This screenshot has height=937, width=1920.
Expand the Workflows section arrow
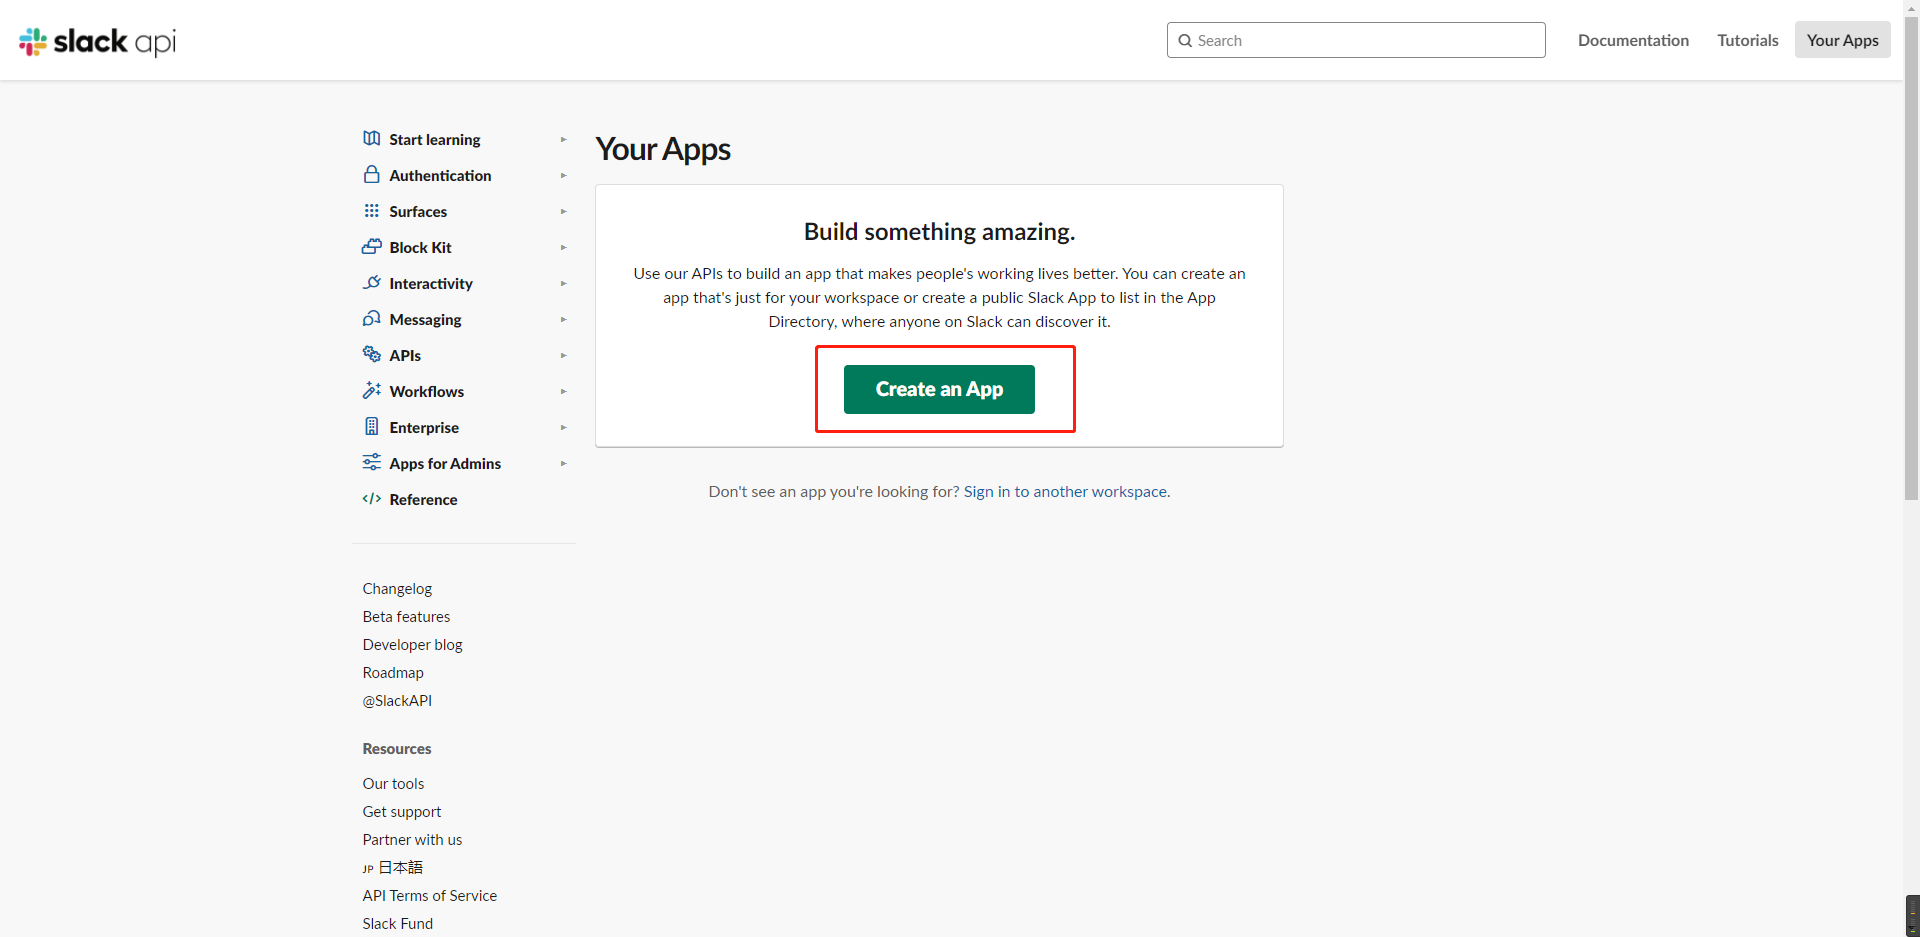click(564, 392)
